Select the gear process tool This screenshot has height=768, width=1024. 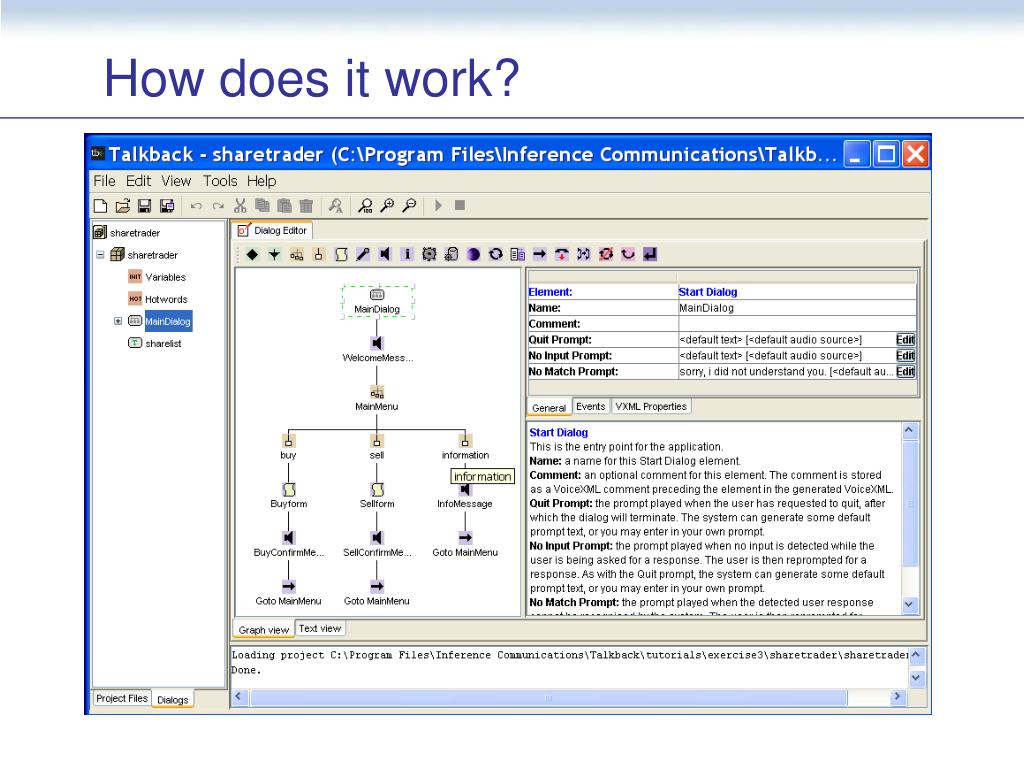[429, 255]
